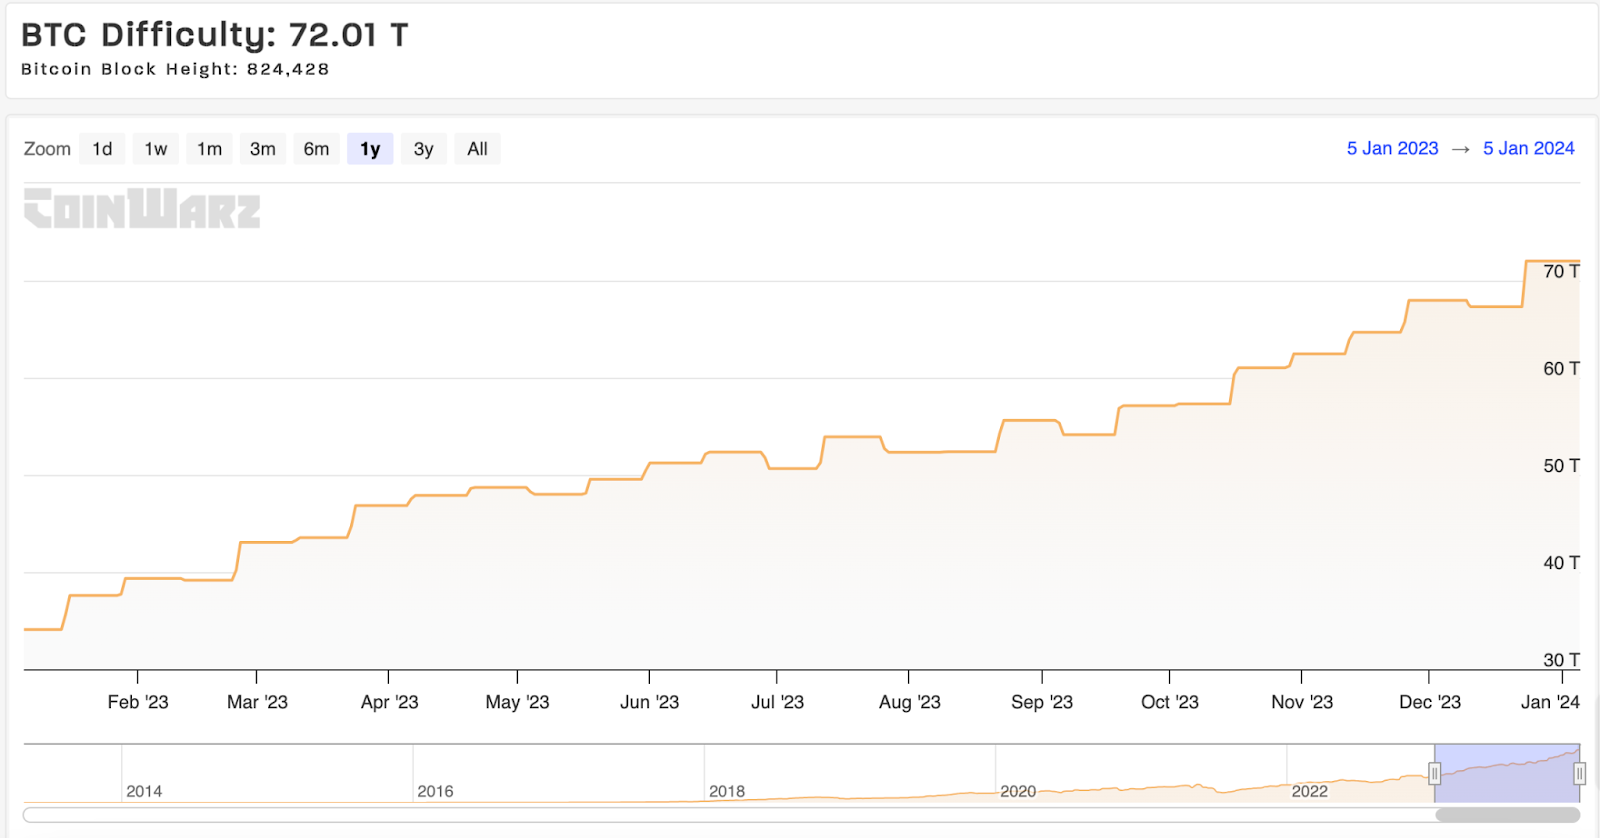This screenshot has width=1600, height=838.
Task: Select the 1y zoom range
Action: point(370,149)
